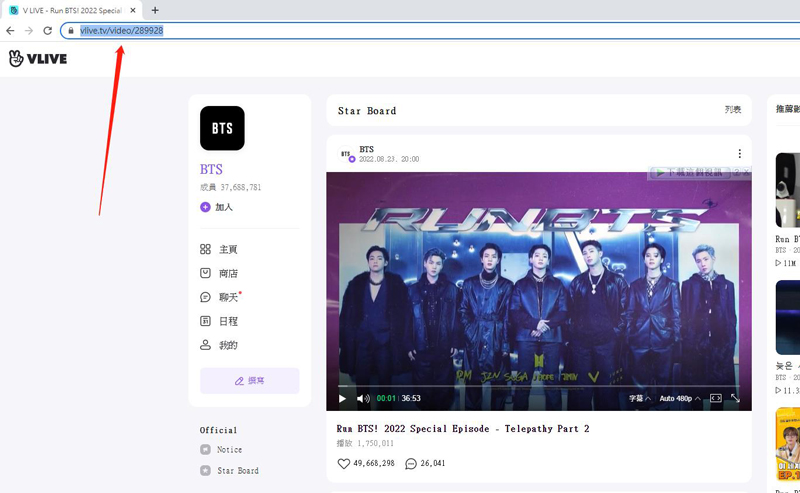Play the Run BTS video
800x493 pixels.
pyautogui.click(x=342, y=399)
